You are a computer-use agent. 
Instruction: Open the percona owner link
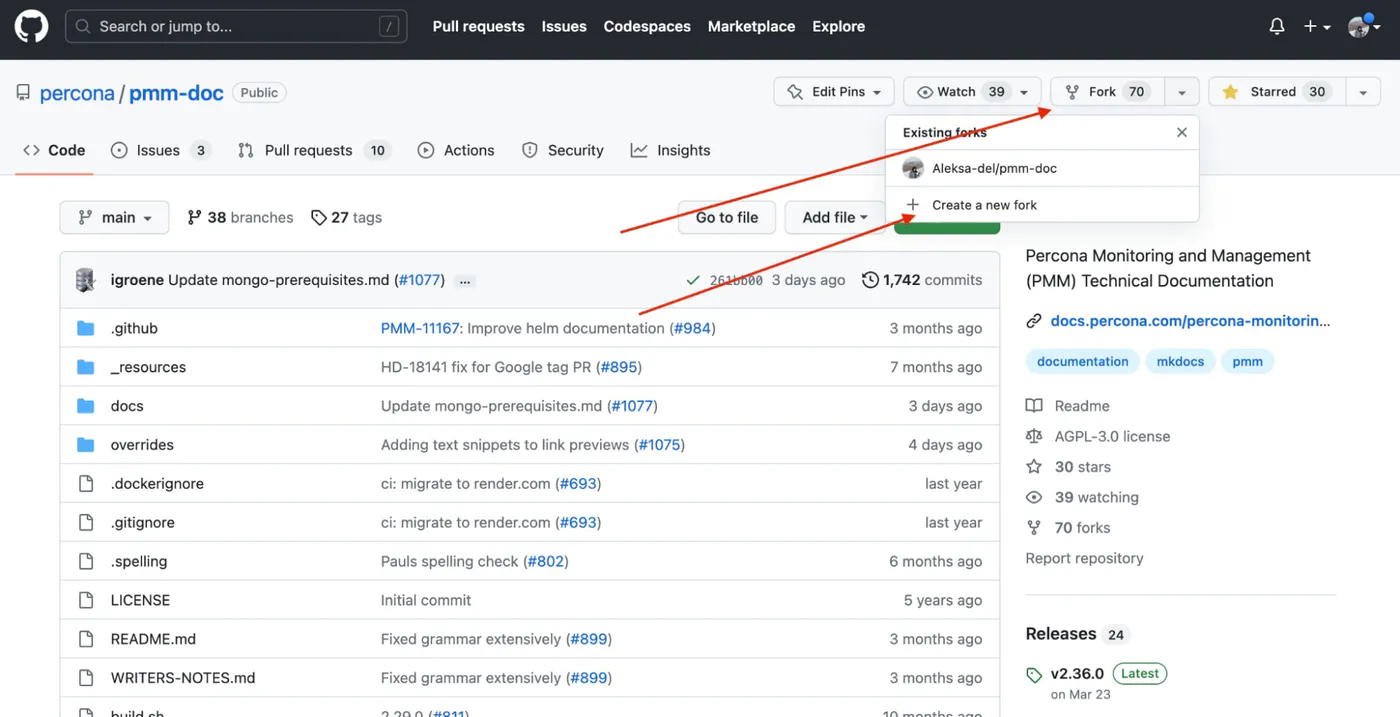(77, 93)
